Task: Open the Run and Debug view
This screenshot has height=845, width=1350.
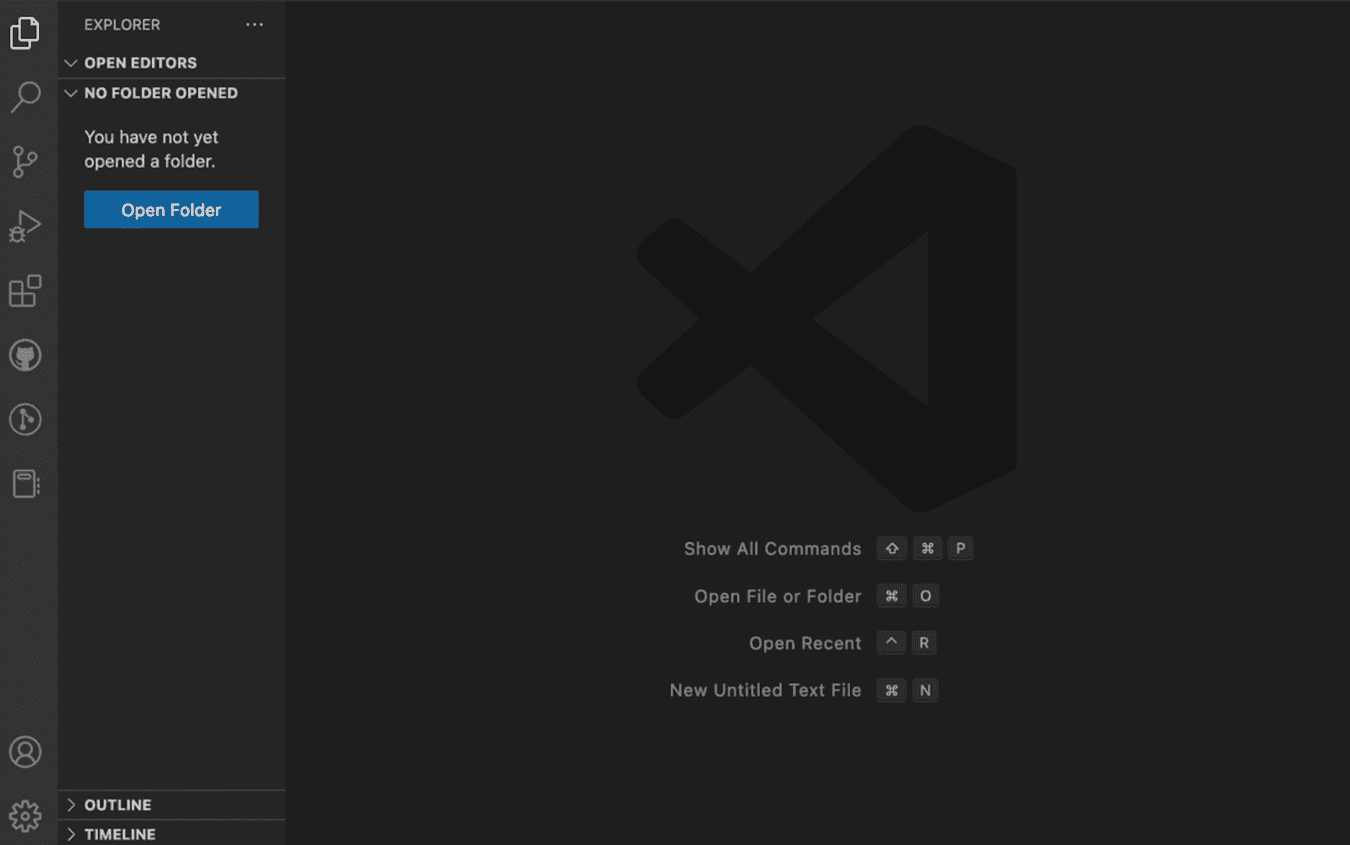Action: [25, 226]
